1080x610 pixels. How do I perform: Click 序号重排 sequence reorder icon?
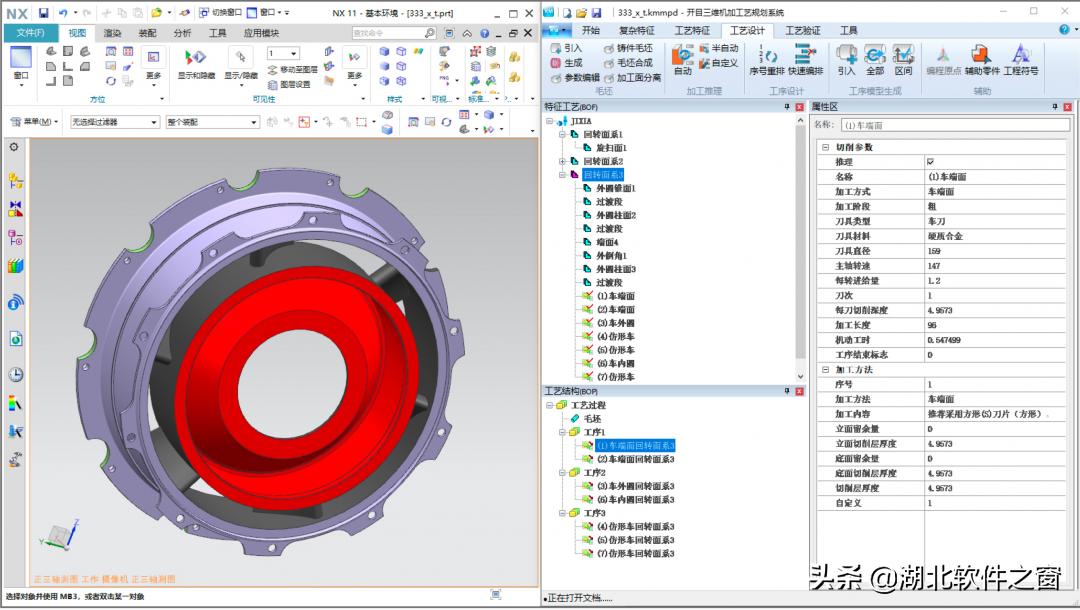(767, 59)
